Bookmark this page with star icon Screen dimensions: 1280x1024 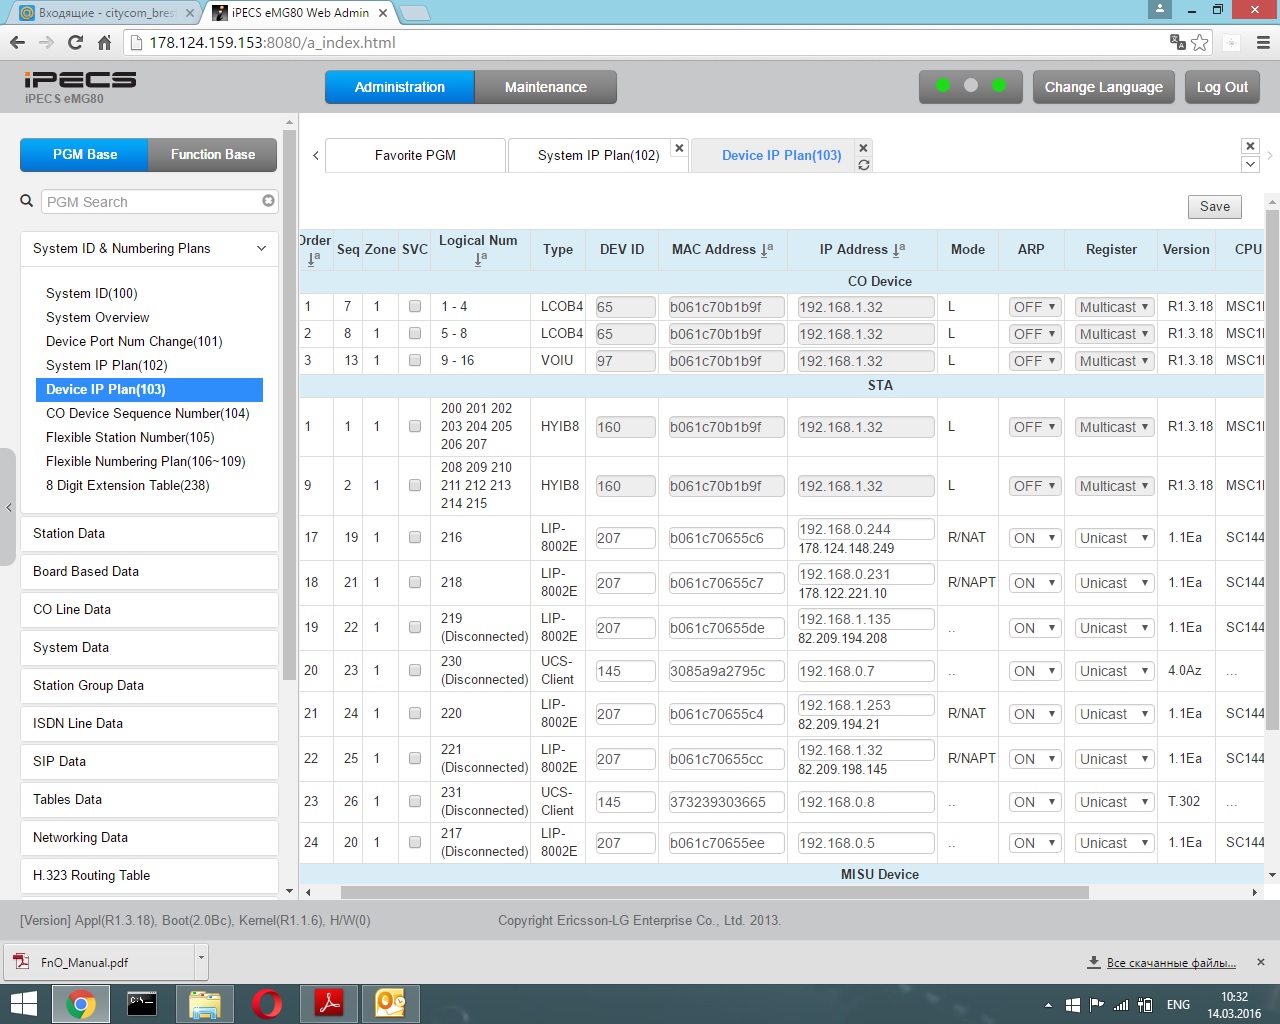[x=1200, y=43]
